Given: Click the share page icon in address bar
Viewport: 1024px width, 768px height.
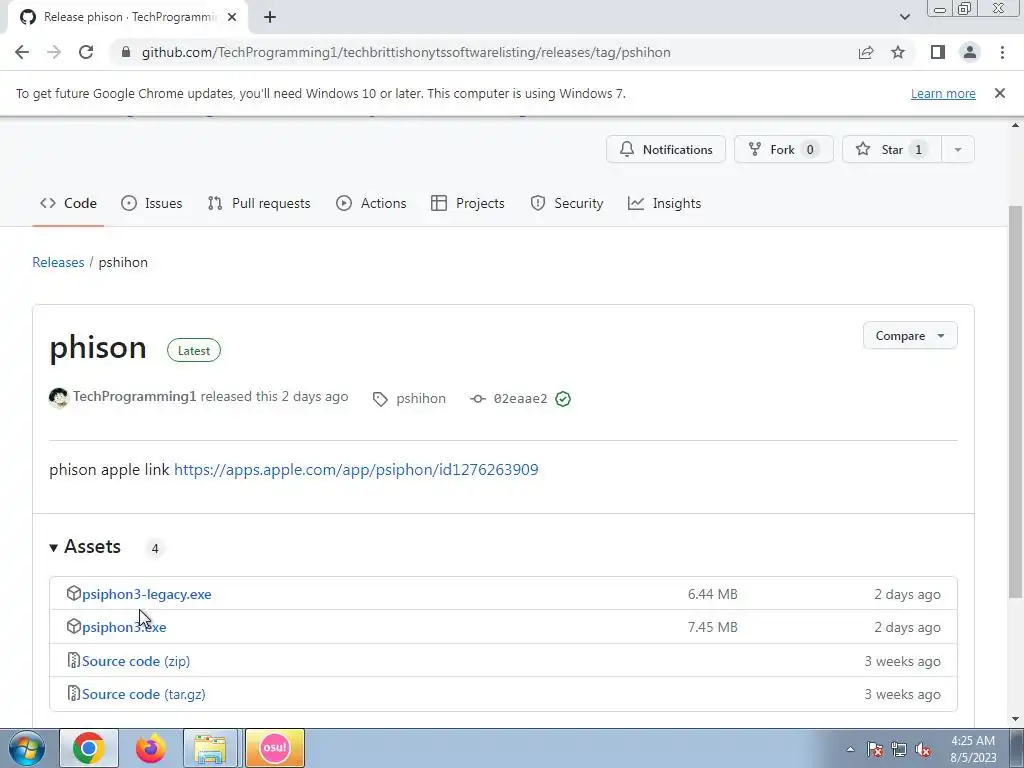Looking at the screenshot, I should 866,52.
